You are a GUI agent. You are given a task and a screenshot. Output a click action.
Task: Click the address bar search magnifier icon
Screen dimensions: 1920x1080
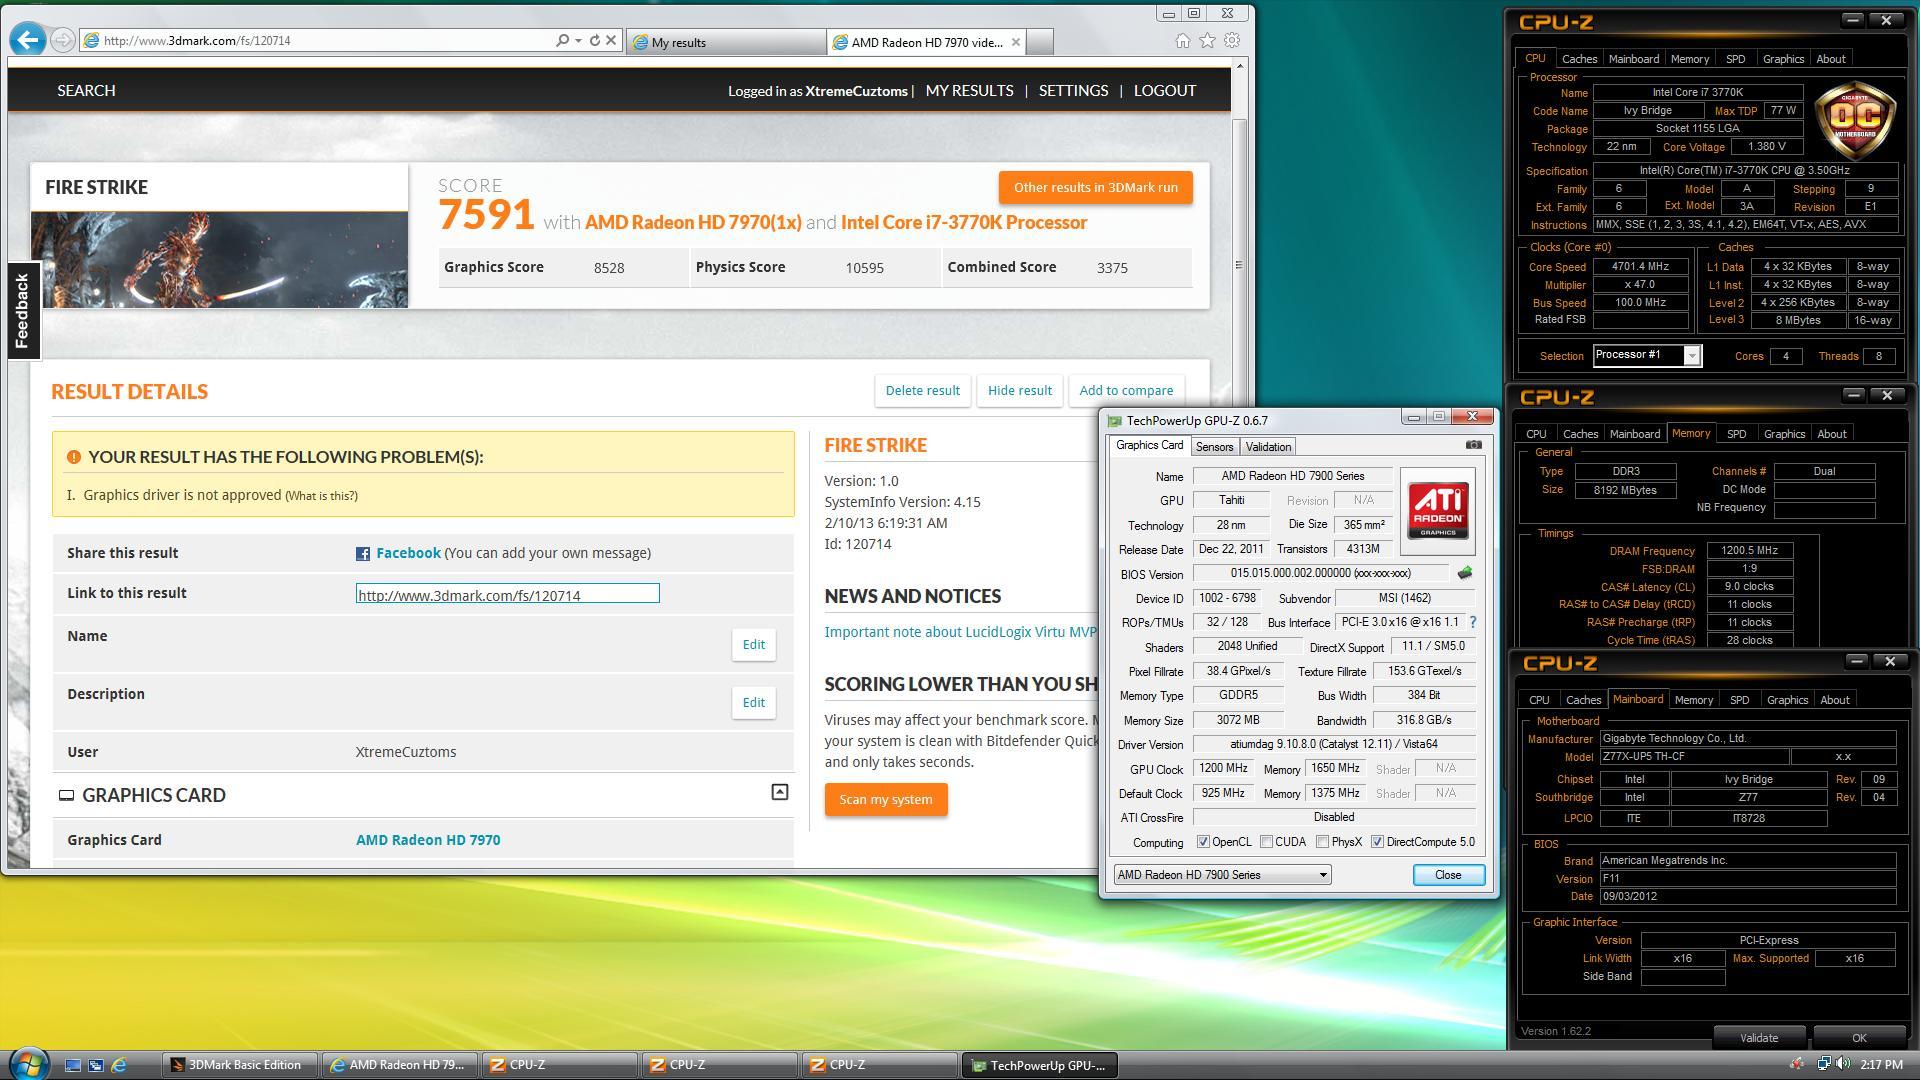point(562,41)
